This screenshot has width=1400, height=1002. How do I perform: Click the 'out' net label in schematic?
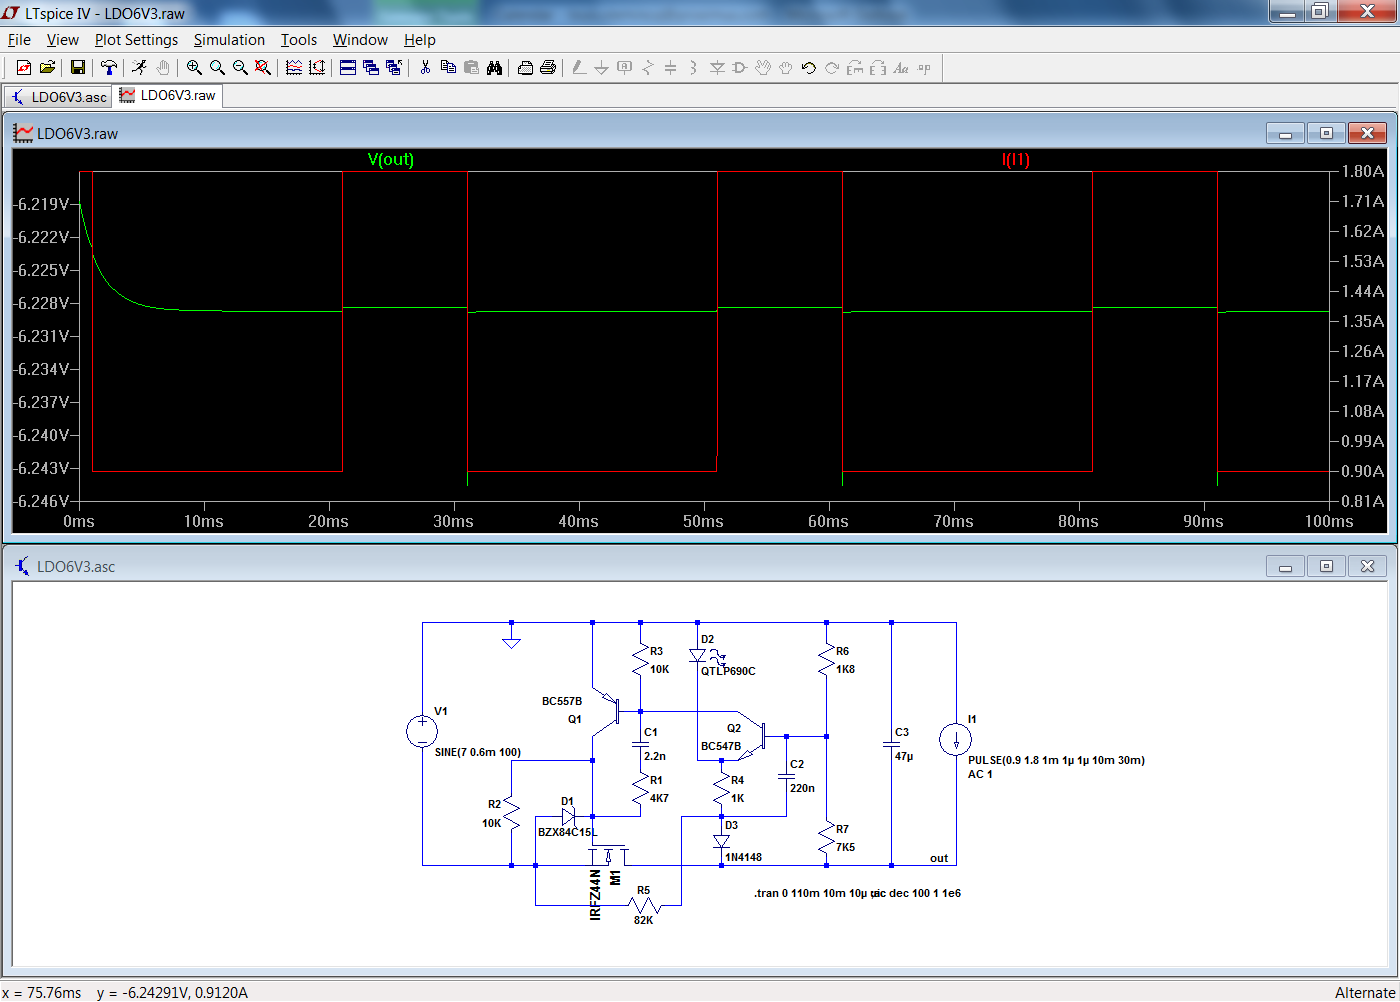939,858
